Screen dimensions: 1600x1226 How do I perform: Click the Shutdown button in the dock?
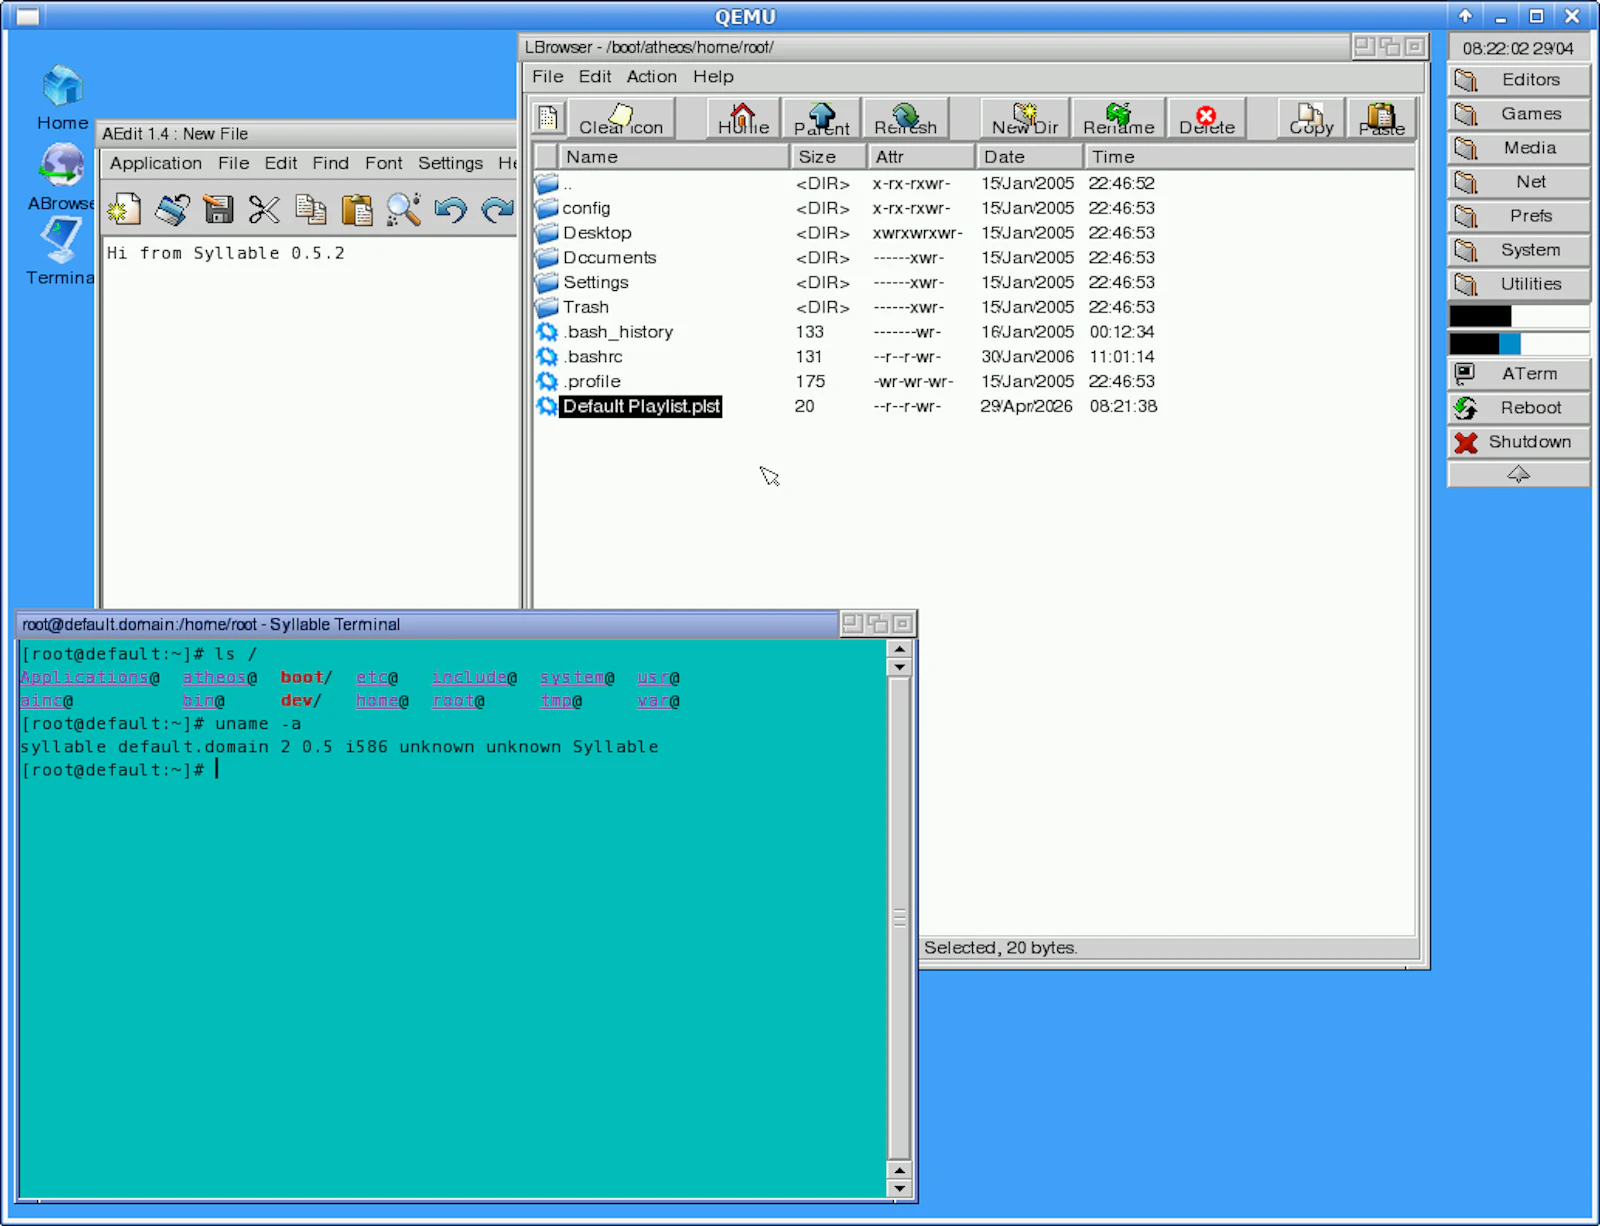pyautogui.click(x=1518, y=442)
